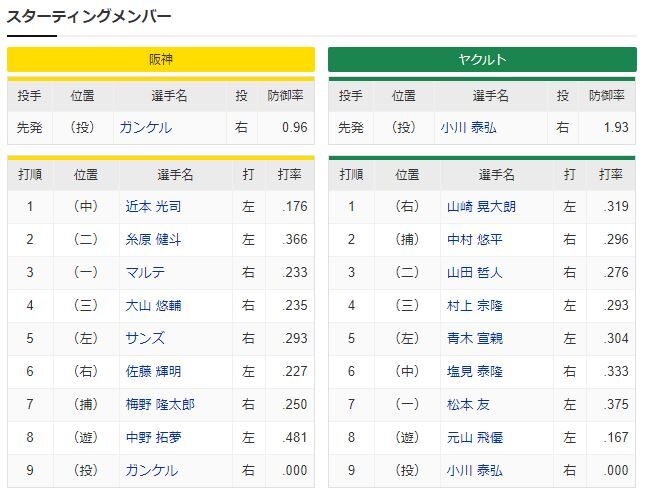This screenshot has width=646, height=504.
Task: Open 佐藤 輝明 player profile
Action: (153, 371)
